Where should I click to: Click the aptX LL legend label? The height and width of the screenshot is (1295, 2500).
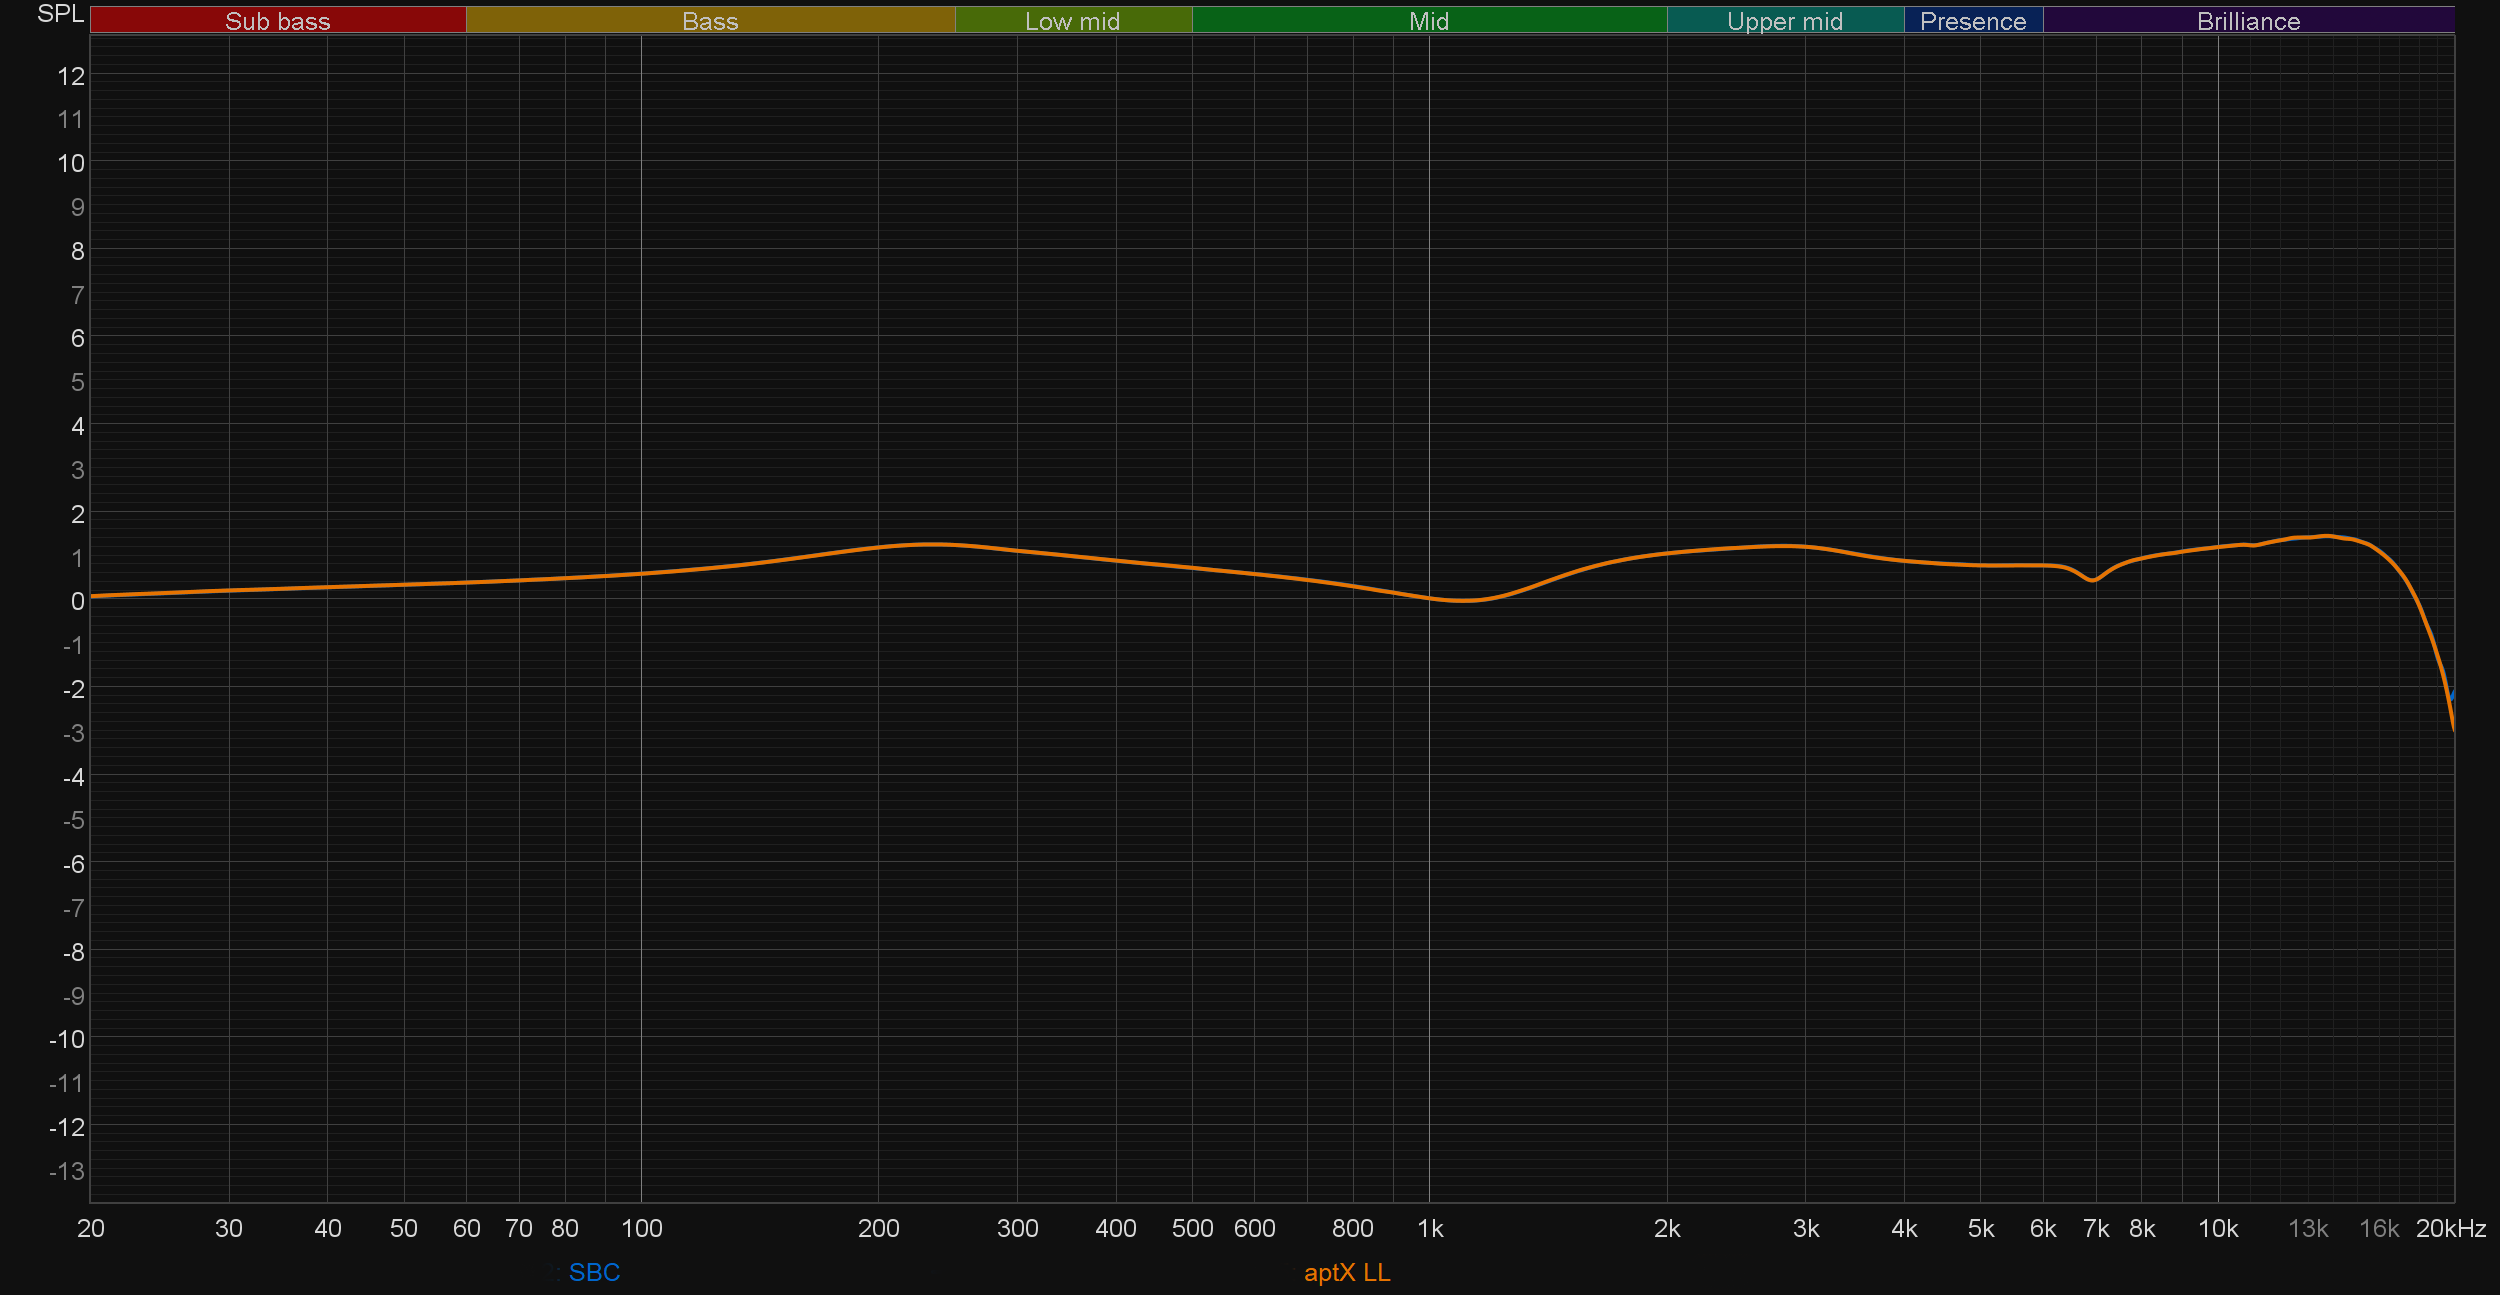click(x=1346, y=1272)
